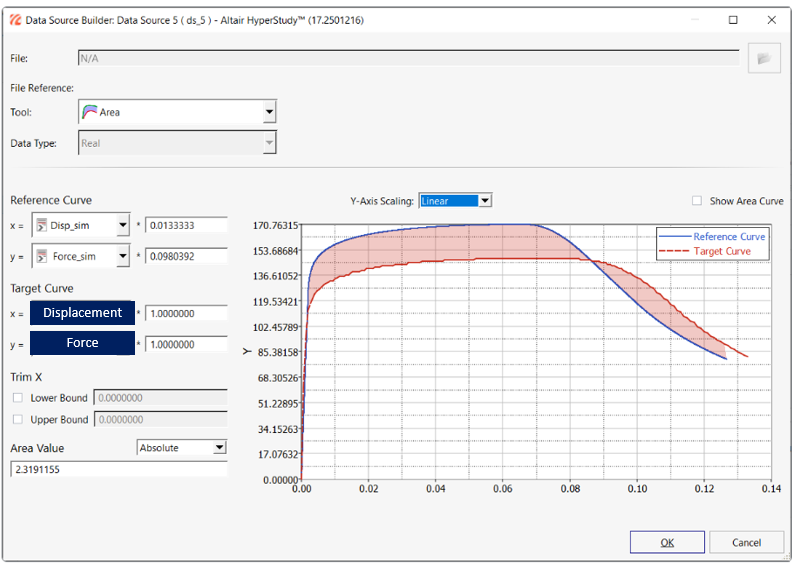Image resolution: width=792 pixels, height=563 pixels.
Task: Click the x-axis tick label 0.14
Action: (x=771, y=488)
